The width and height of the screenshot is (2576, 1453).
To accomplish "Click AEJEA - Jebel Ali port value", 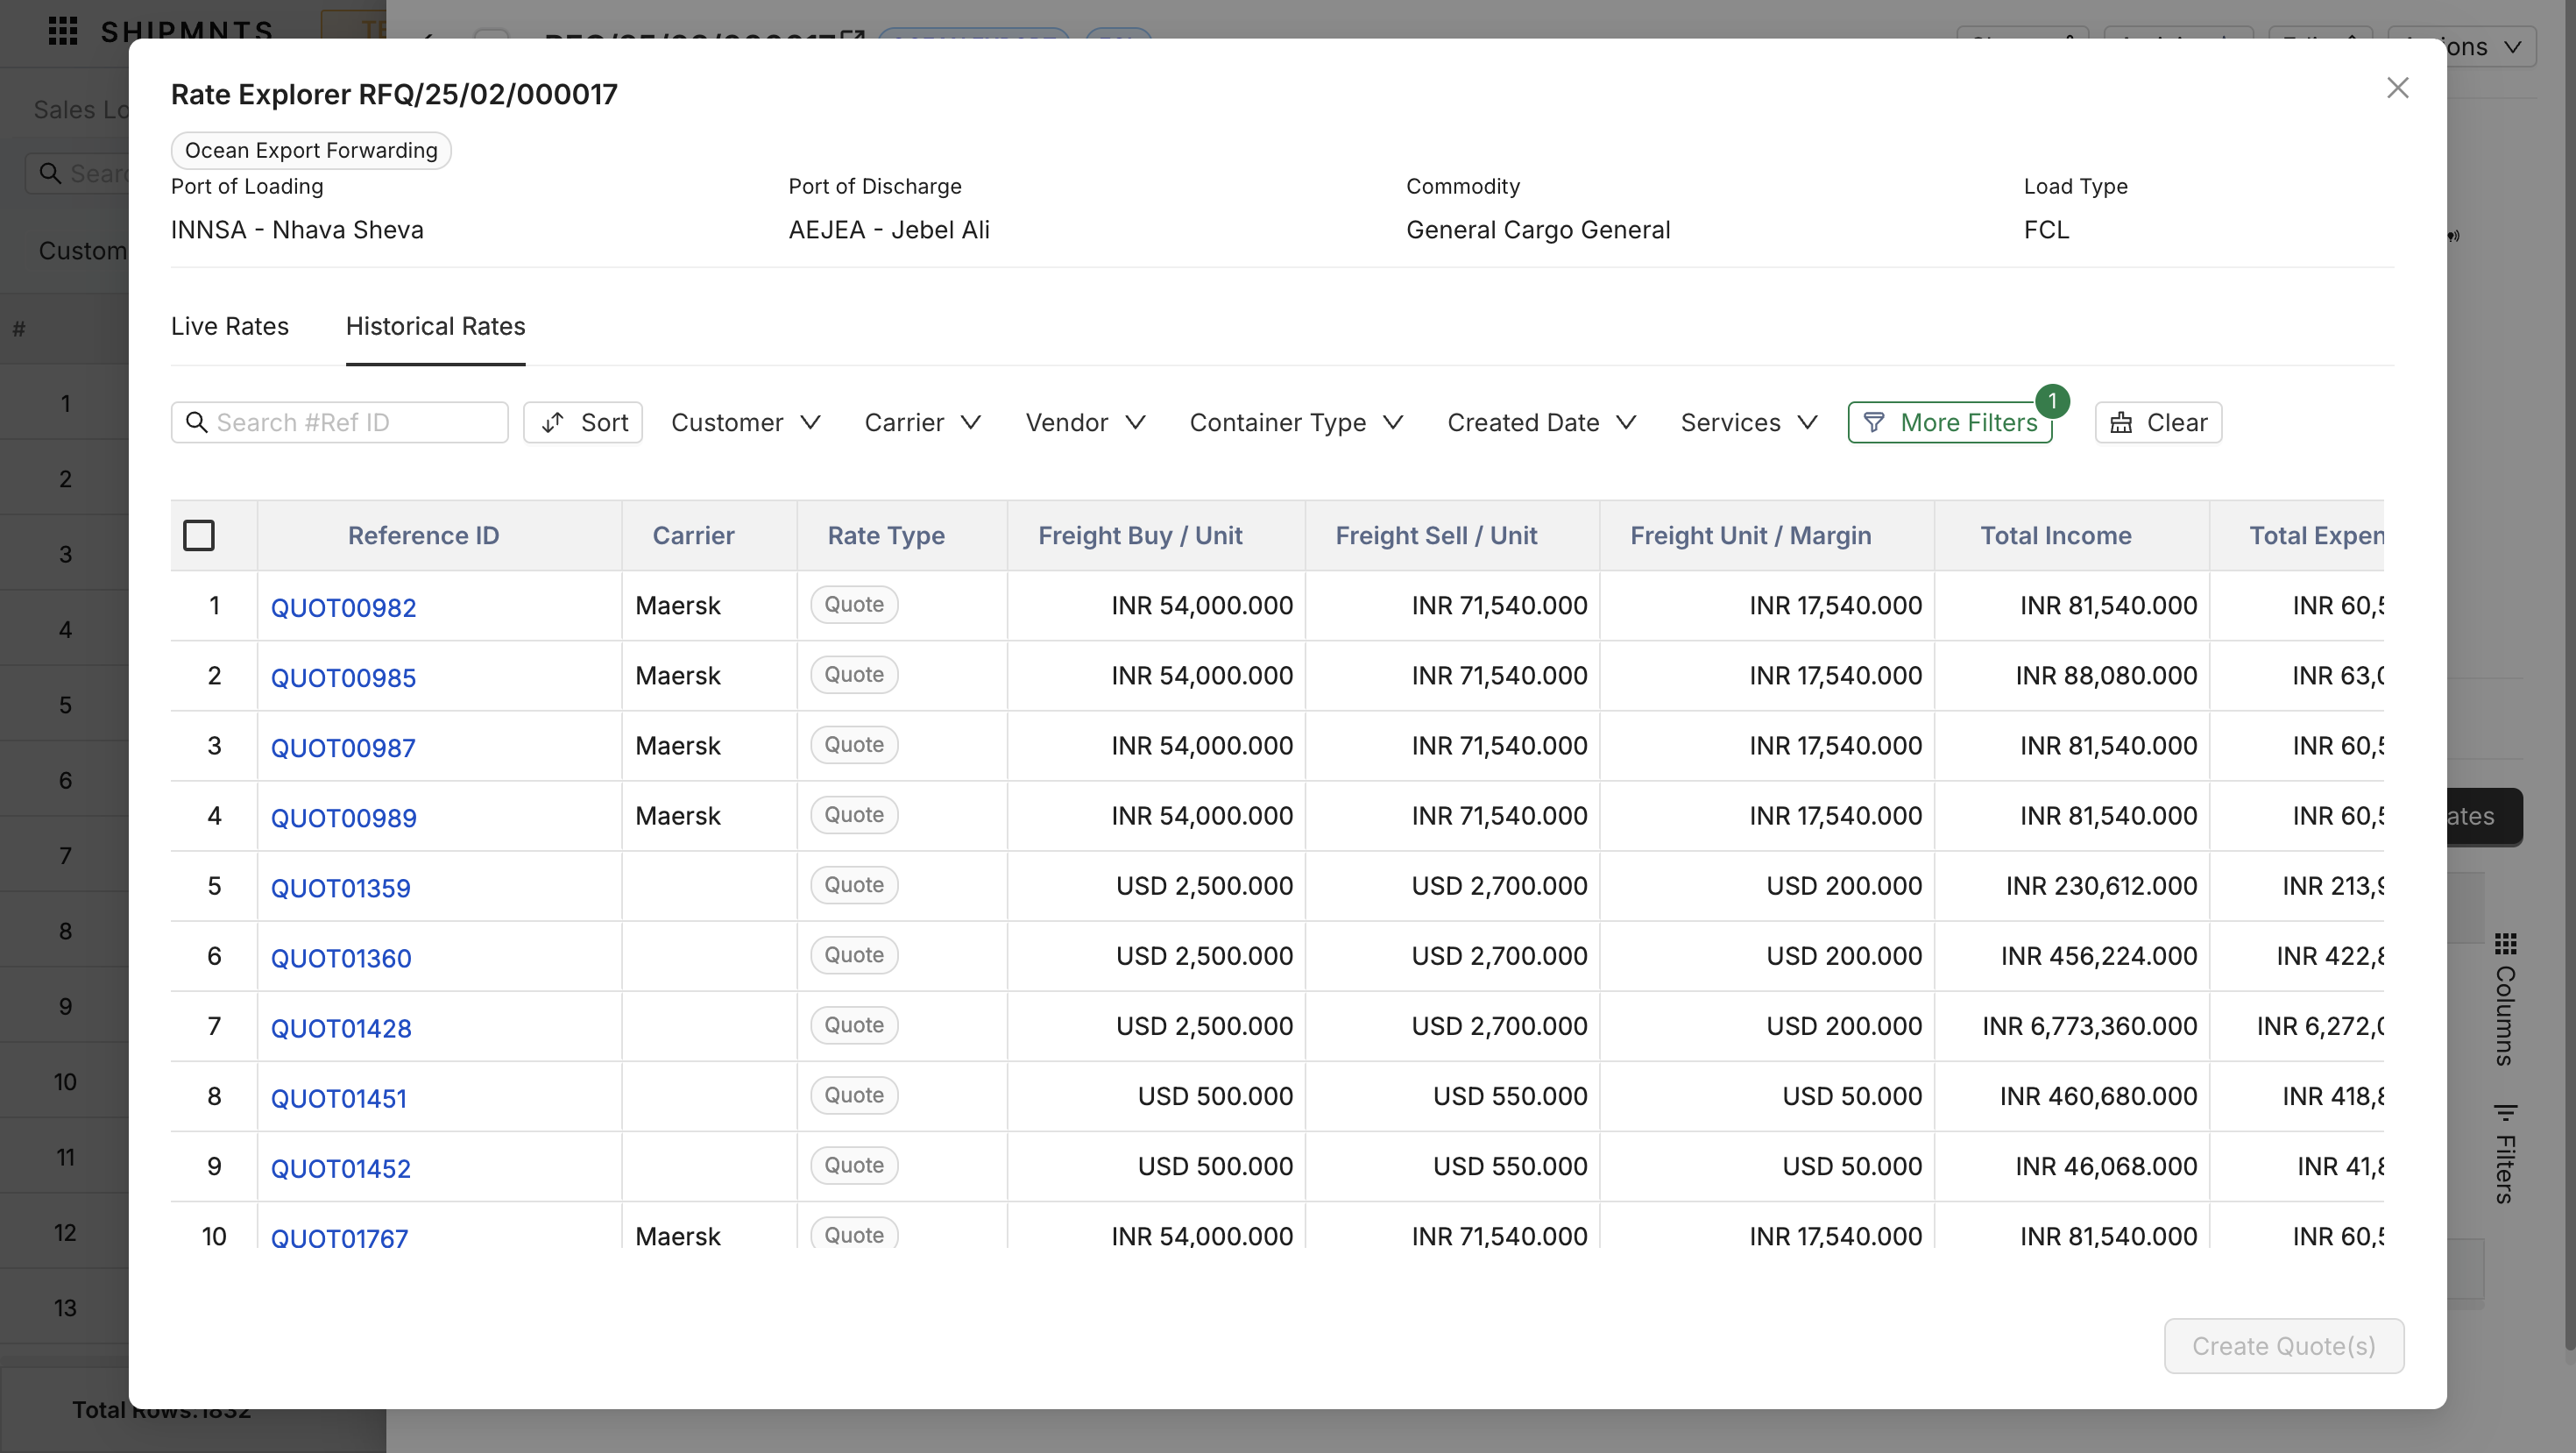I will tap(889, 229).
